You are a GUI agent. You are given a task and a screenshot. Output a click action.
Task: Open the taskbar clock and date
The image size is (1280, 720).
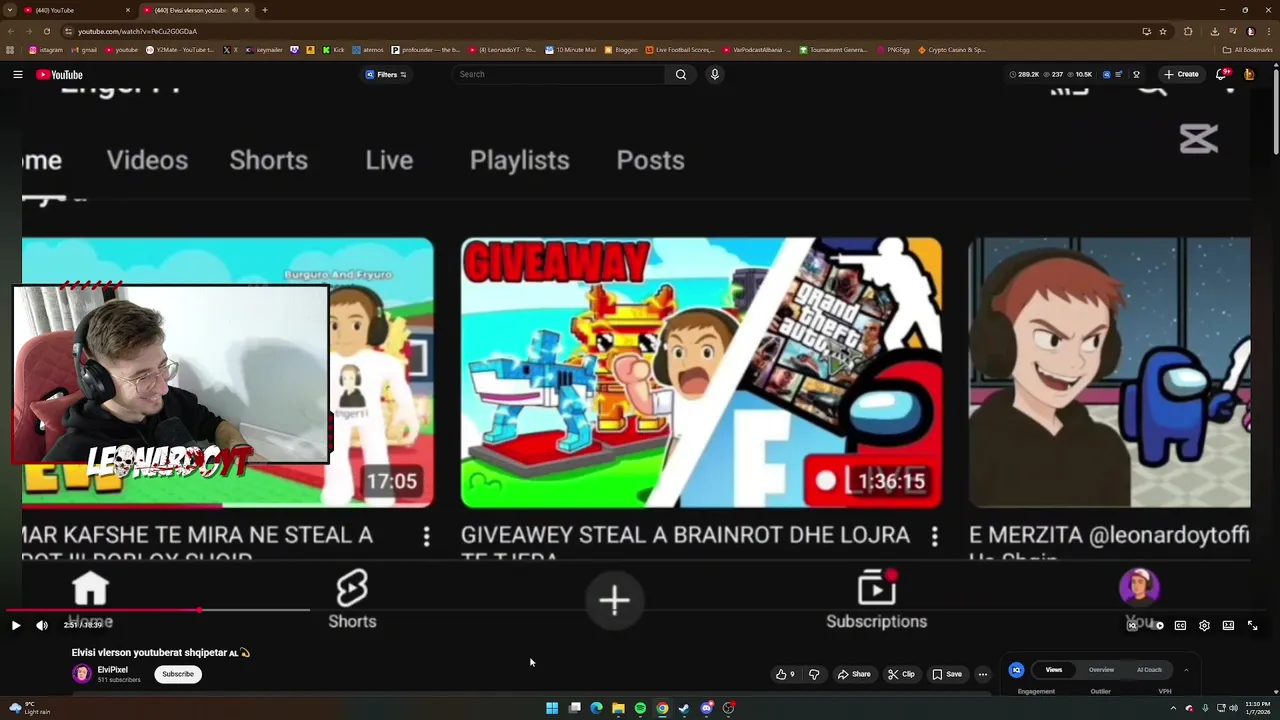[1257, 708]
